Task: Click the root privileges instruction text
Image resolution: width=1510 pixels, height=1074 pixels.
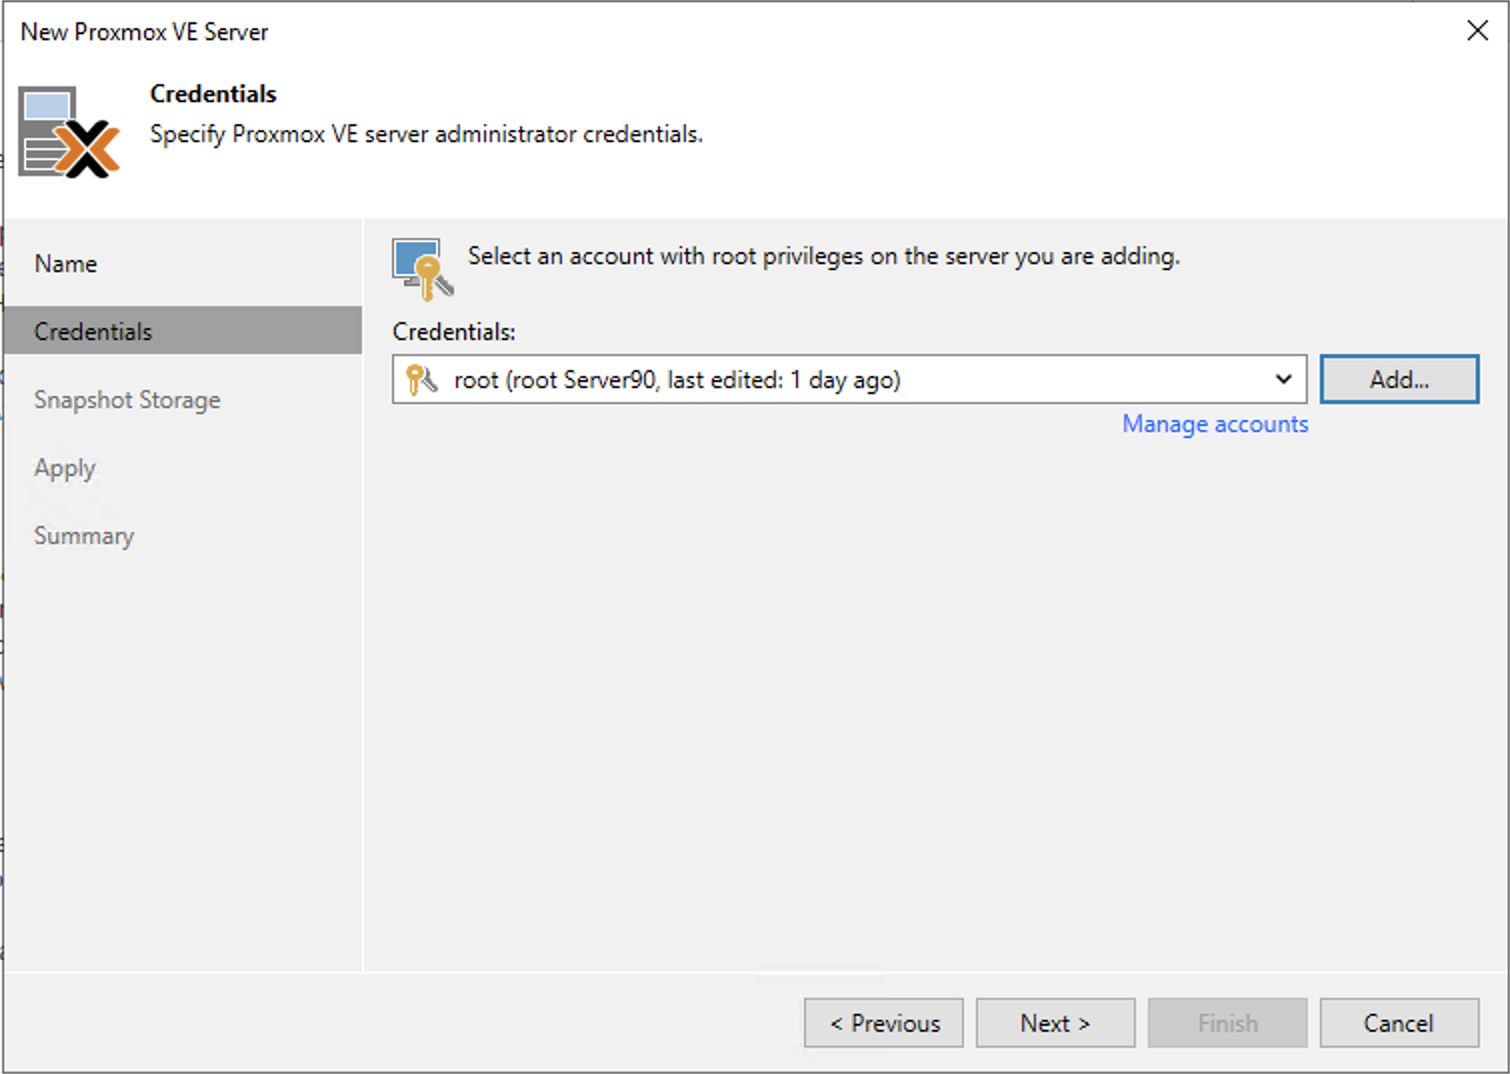Action: 823,256
